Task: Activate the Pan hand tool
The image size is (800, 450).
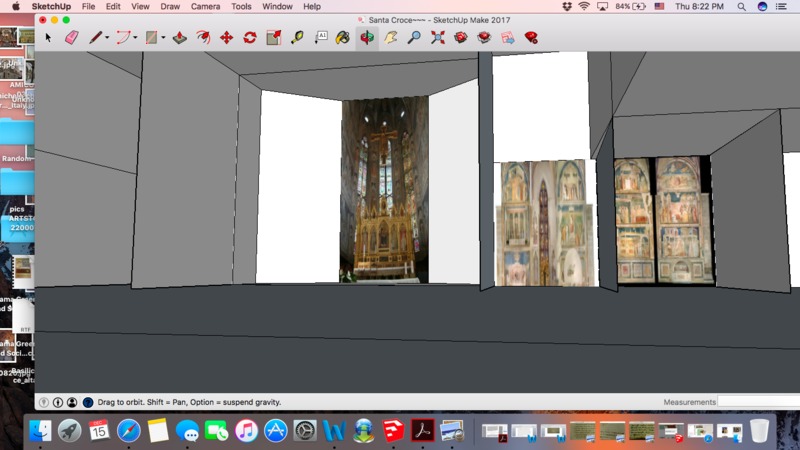Action: click(391, 37)
